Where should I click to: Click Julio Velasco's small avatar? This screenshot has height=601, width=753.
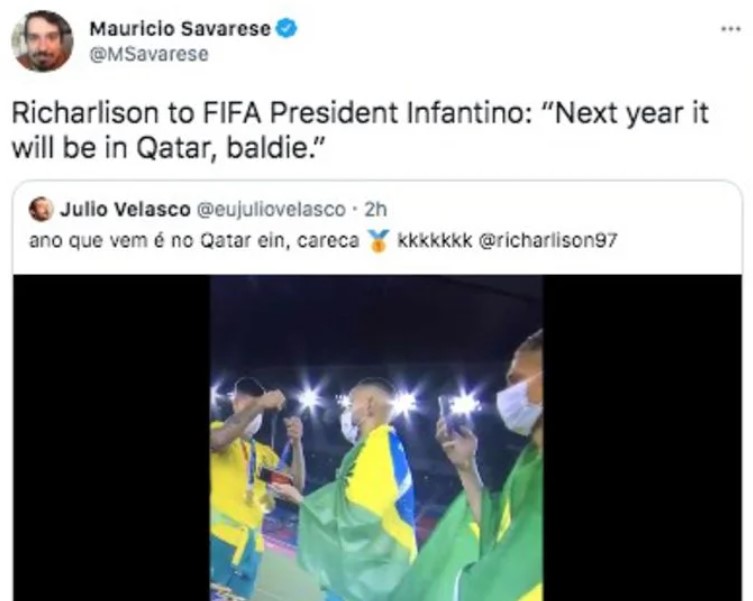pos(41,209)
